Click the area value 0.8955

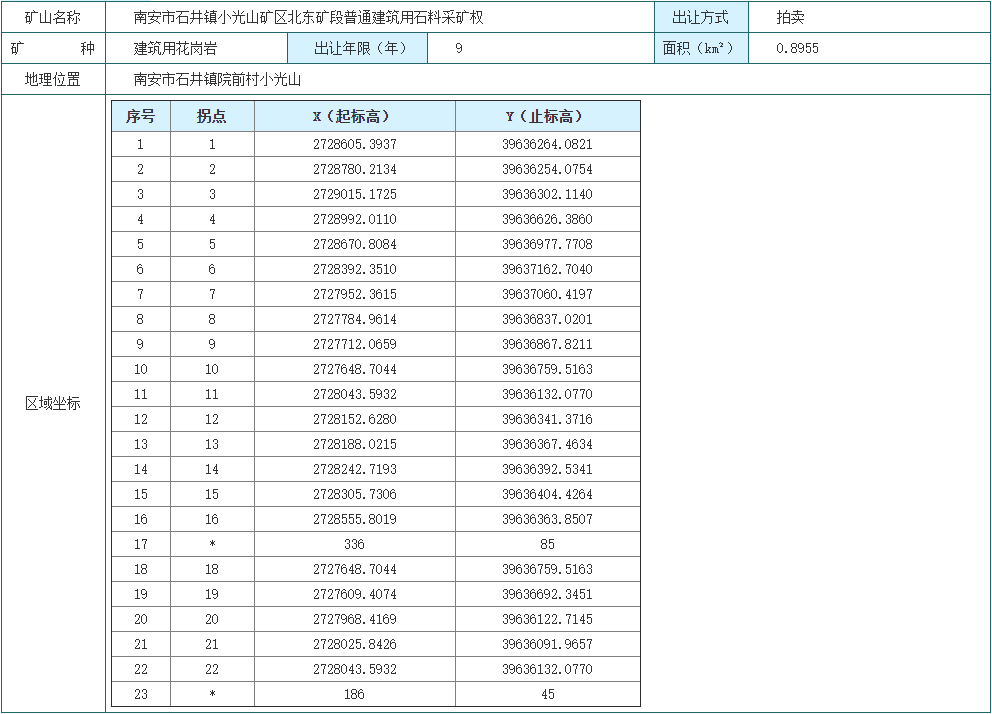pos(797,48)
